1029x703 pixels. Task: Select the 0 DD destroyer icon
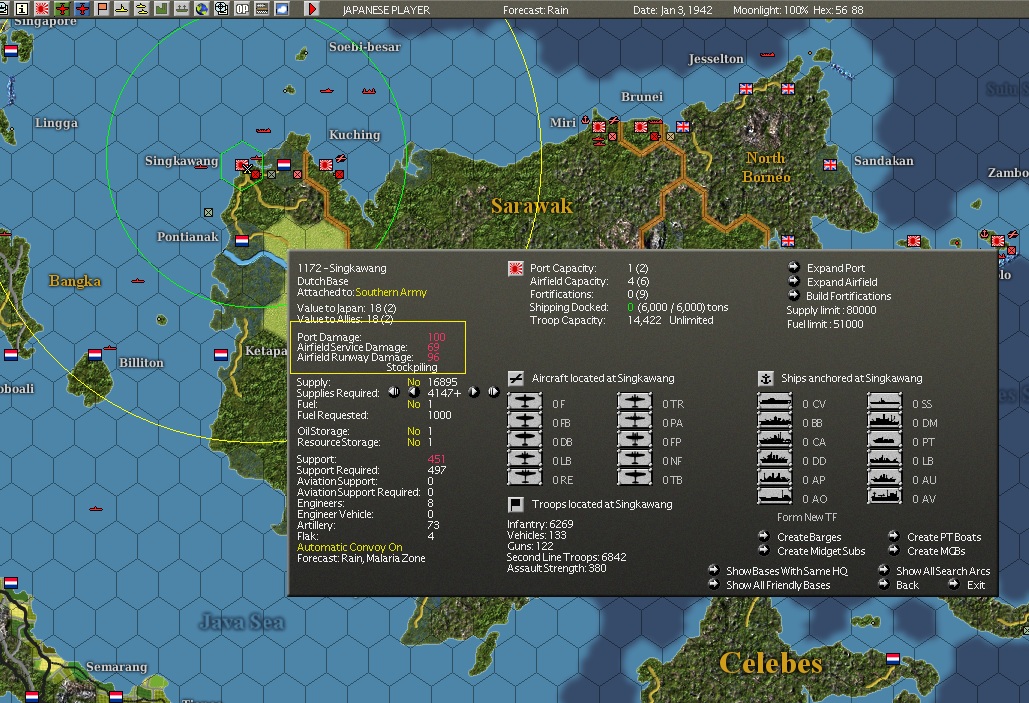click(774, 459)
